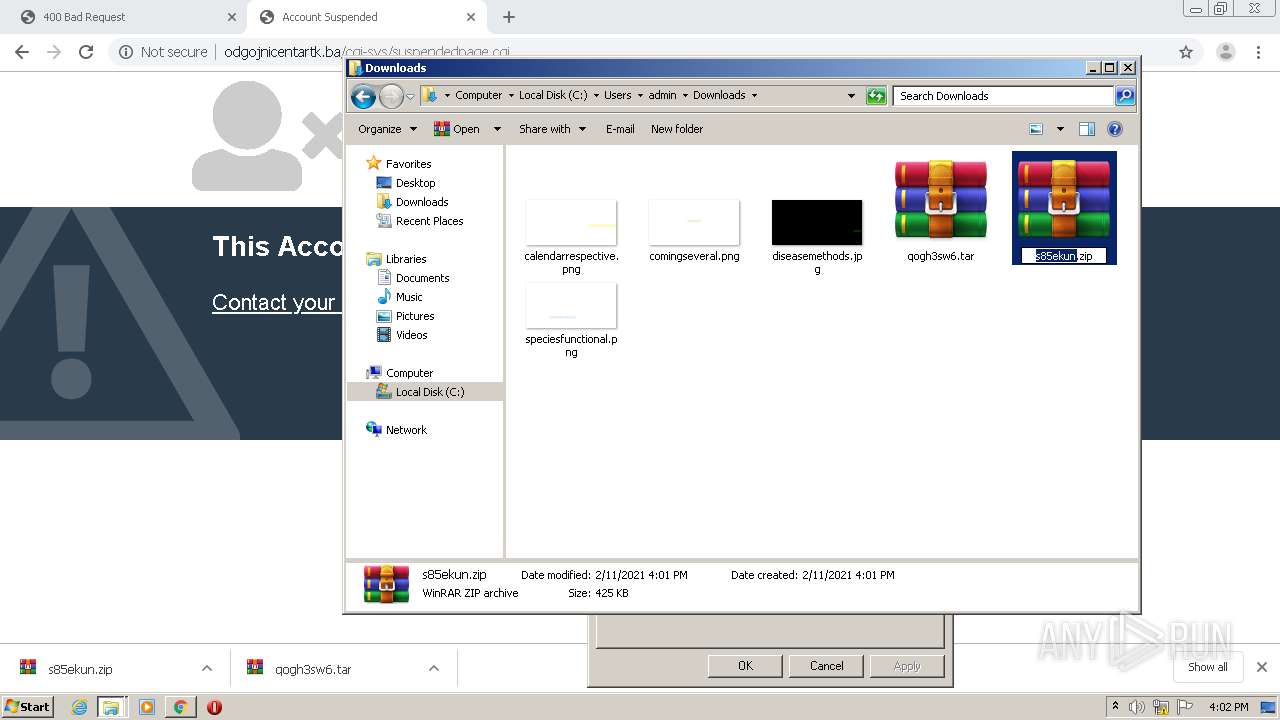Select diseasemethods.jpg thumbnail
Image resolution: width=1280 pixels, height=720 pixels.
(x=817, y=222)
